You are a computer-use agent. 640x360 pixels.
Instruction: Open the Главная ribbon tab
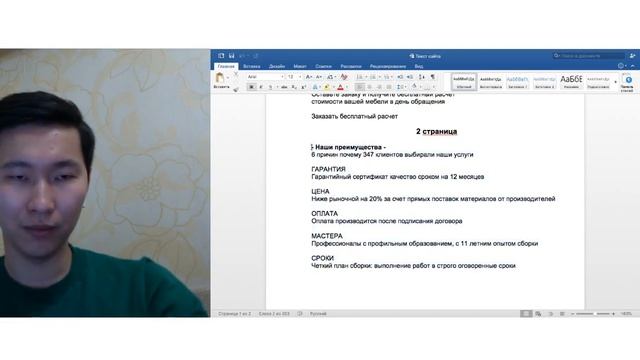pos(226,66)
